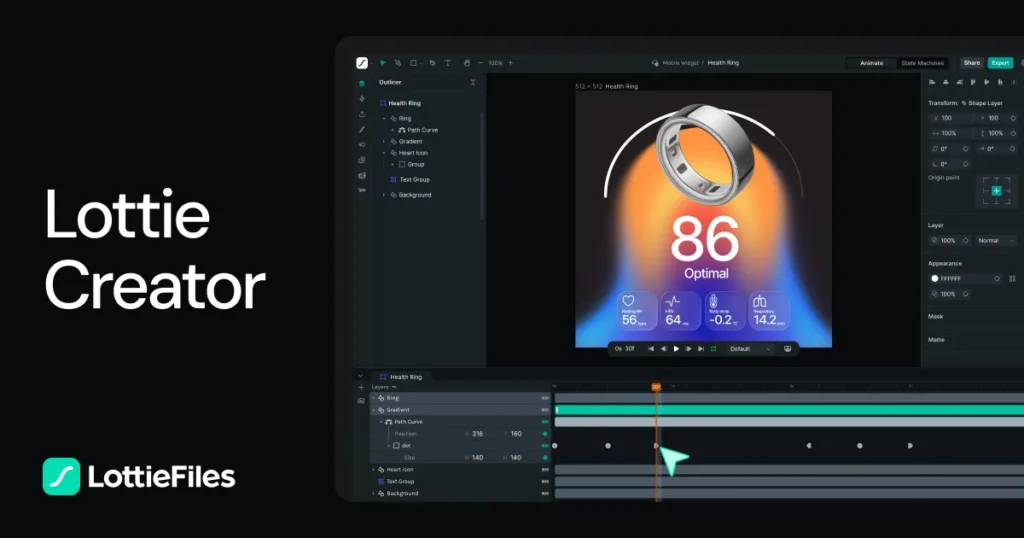This screenshot has width=1024, height=538.
Task: Click align left icon in properties panel
Action: (932, 82)
